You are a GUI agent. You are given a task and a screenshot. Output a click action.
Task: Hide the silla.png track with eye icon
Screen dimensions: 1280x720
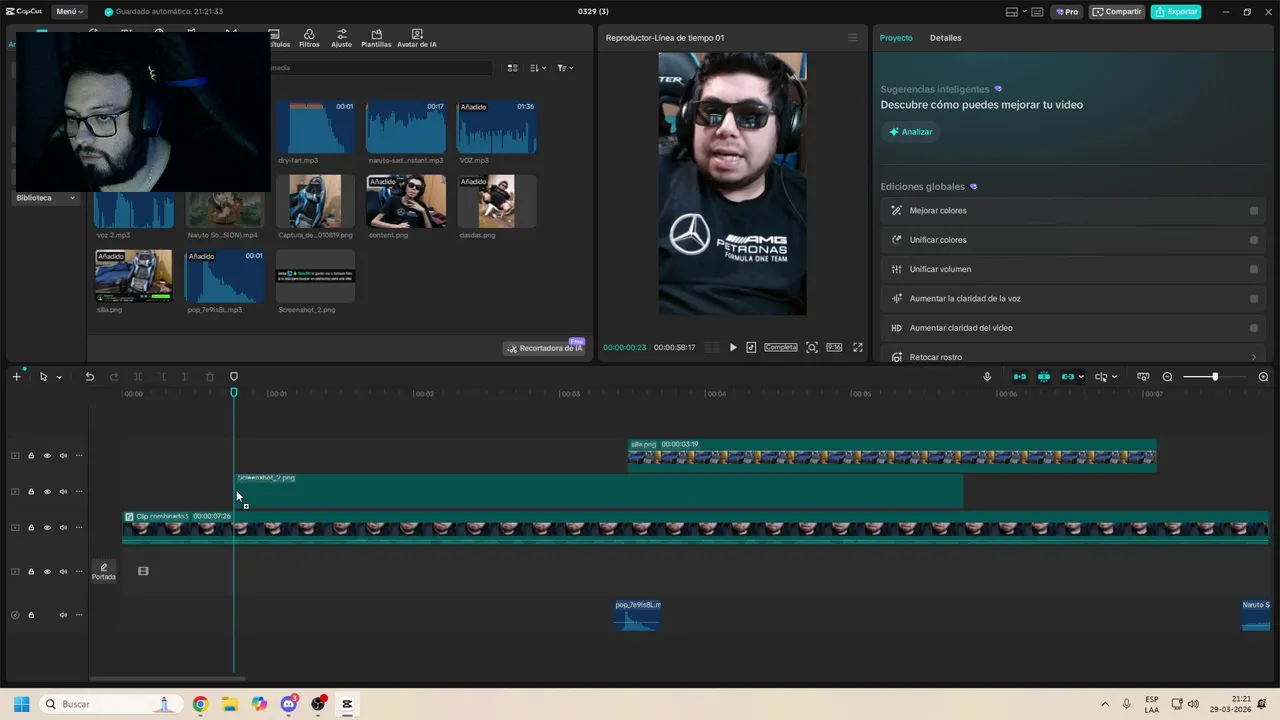click(47, 456)
